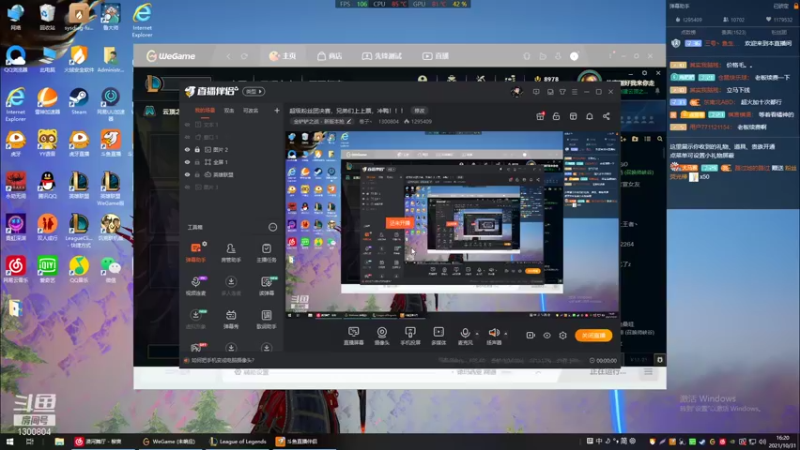Open the speaker device dropdown arrow
Viewport: 800px width, 450px height.
tap(506, 334)
